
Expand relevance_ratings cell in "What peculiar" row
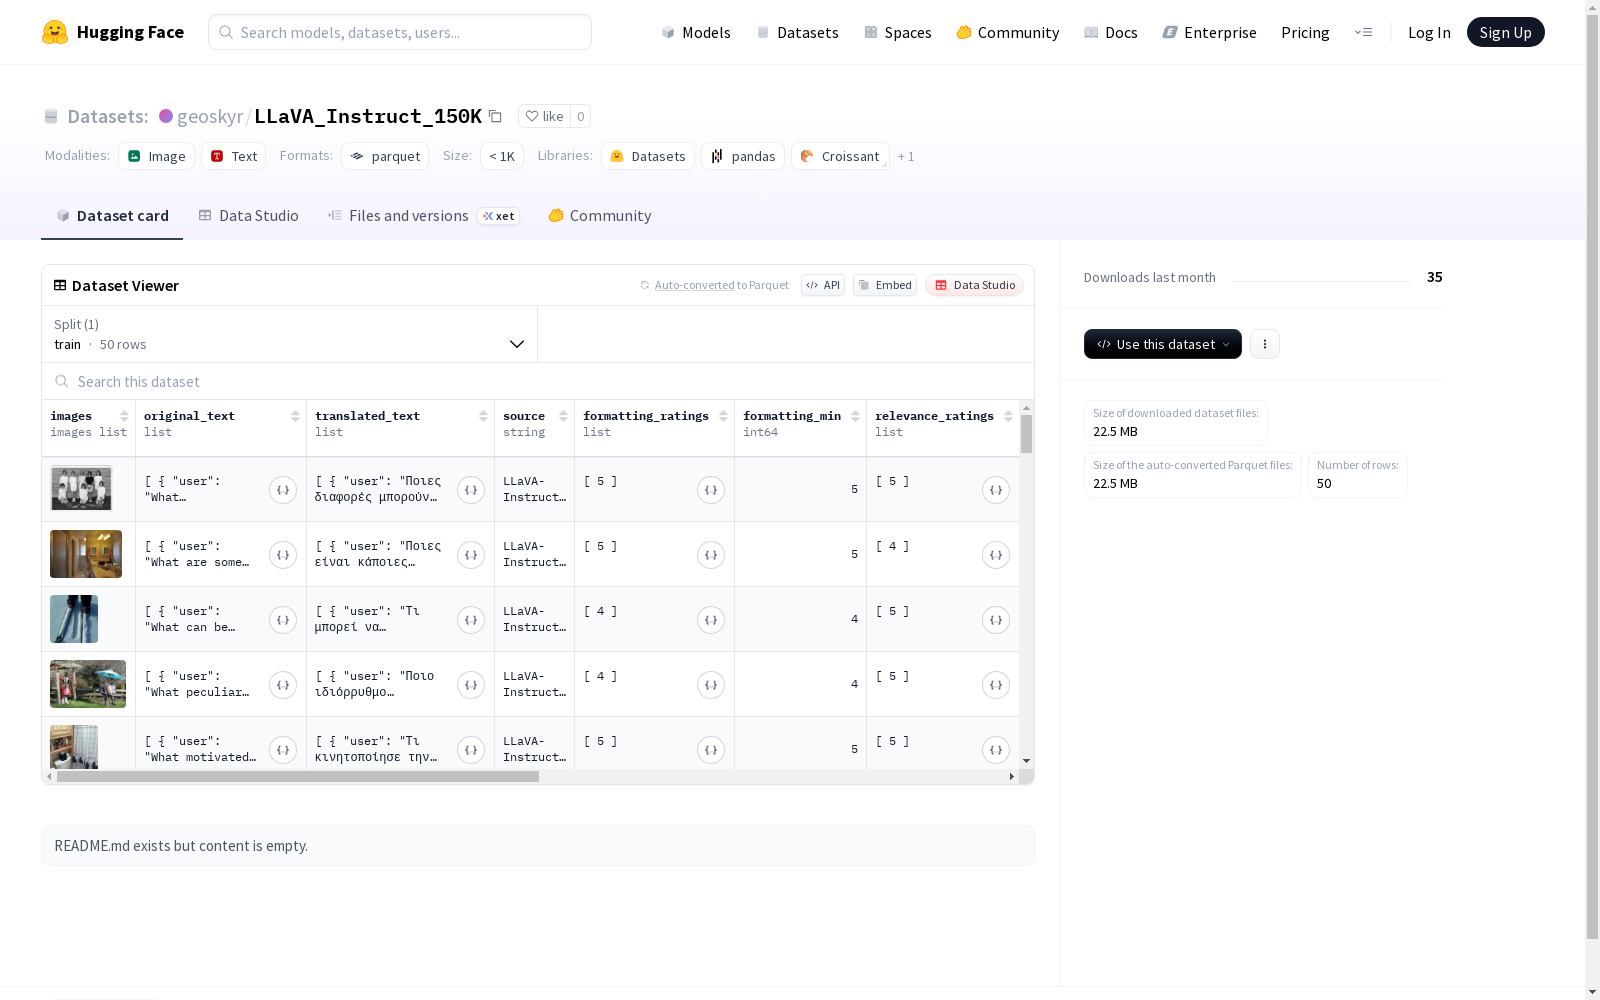pyautogui.click(x=996, y=685)
